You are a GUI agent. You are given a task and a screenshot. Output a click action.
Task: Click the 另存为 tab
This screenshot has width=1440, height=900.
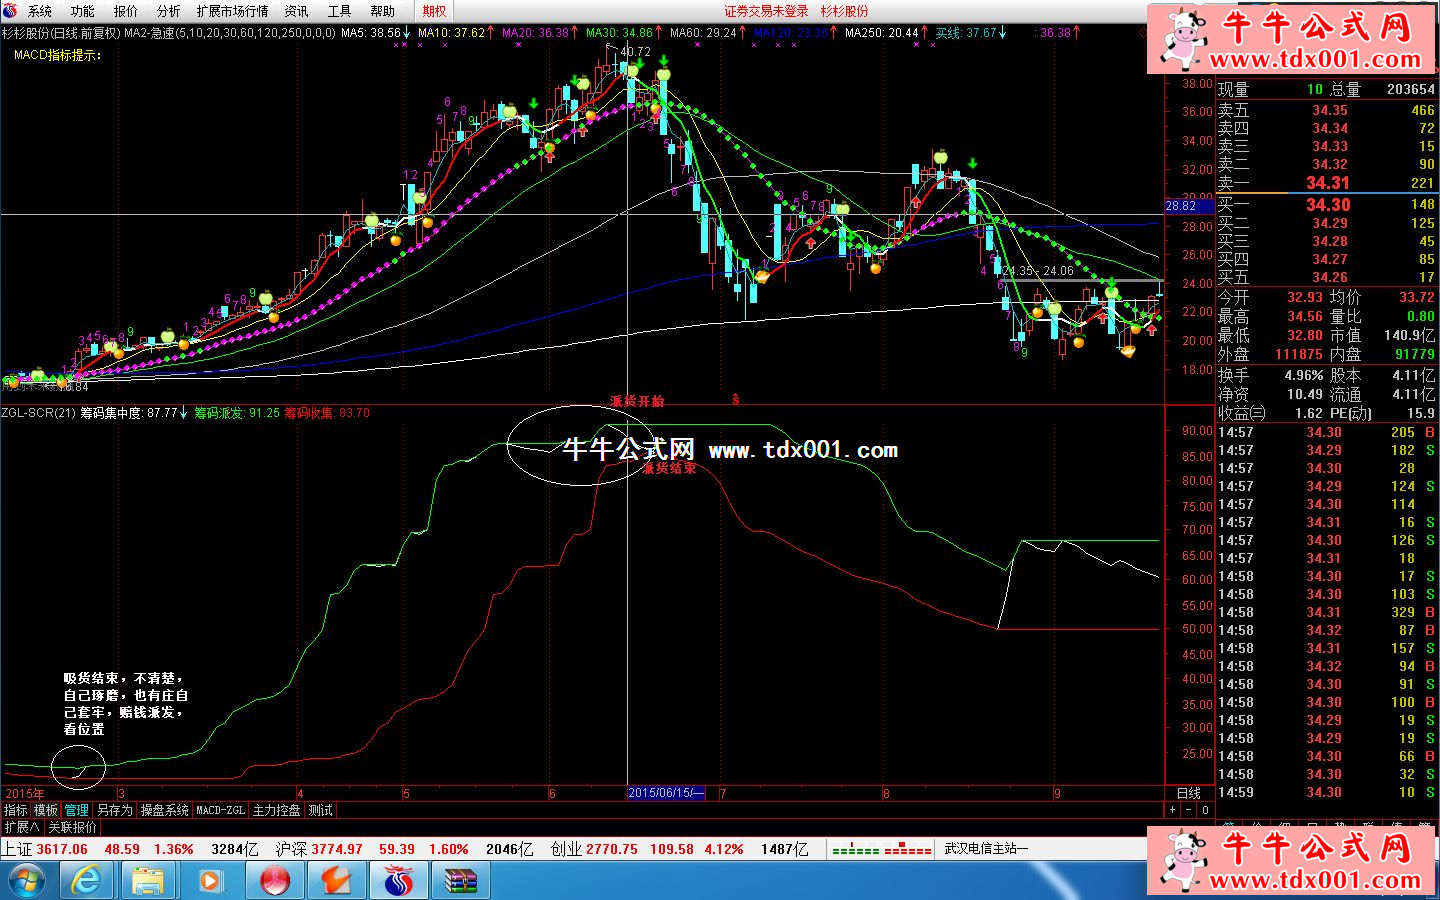click(x=115, y=810)
